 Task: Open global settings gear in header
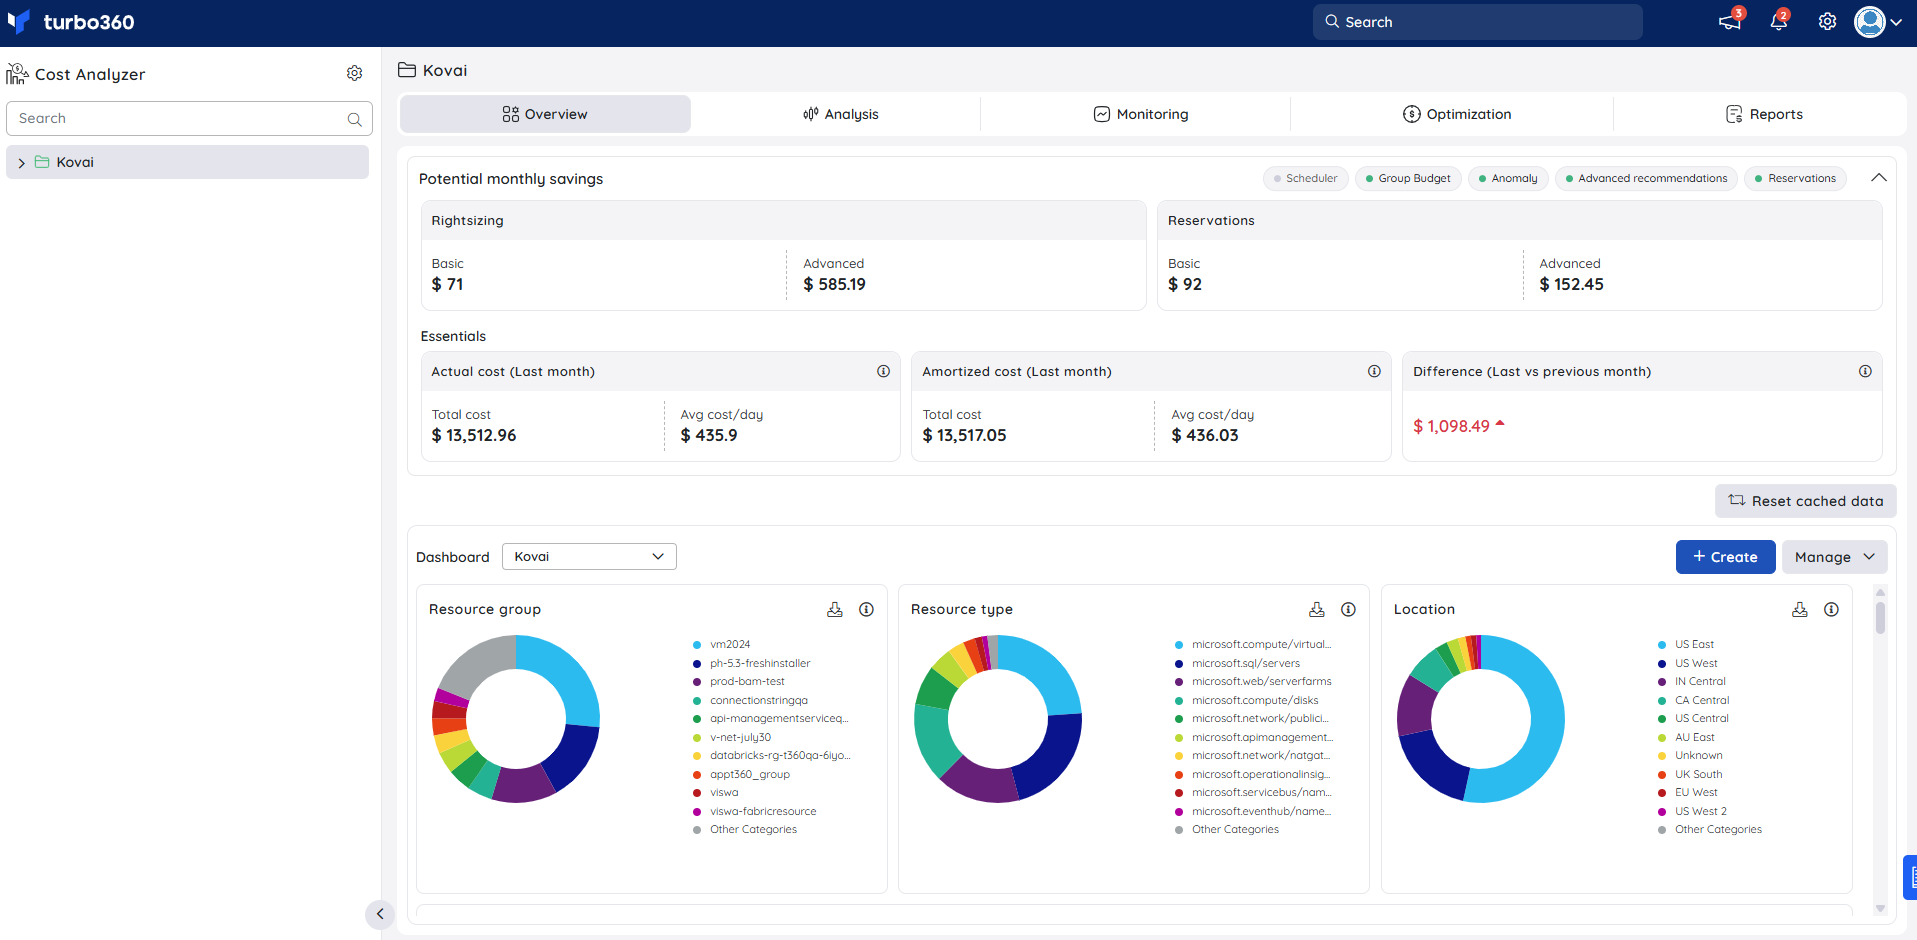(1827, 22)
